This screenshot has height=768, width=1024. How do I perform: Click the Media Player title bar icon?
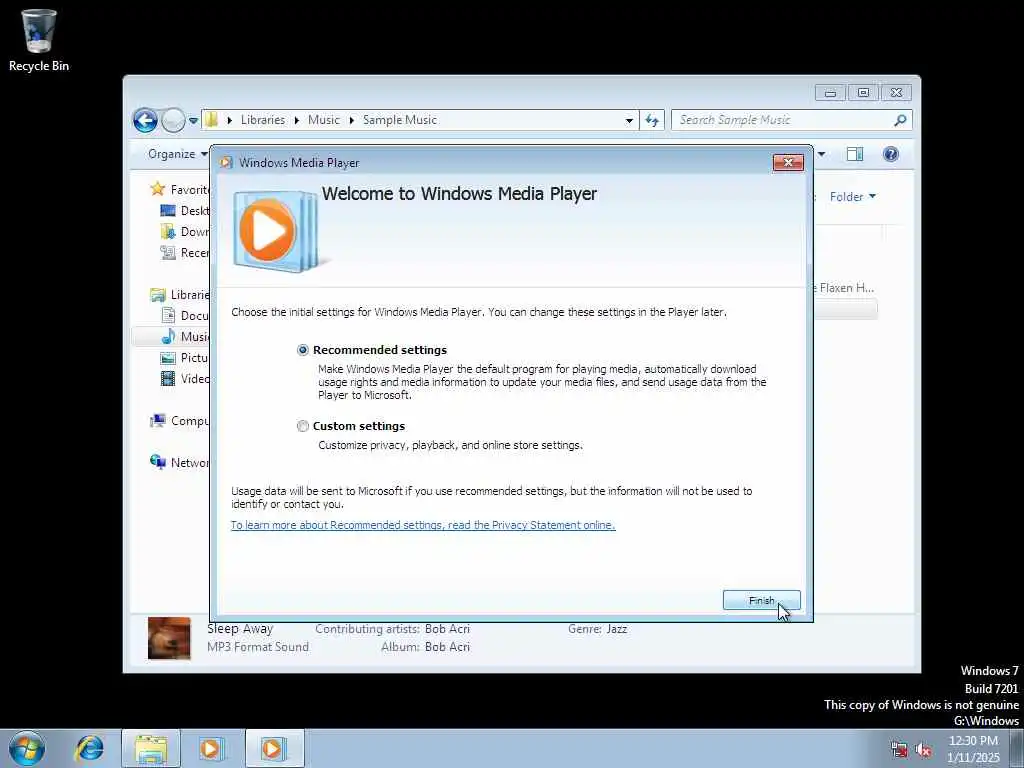click(x=226, y=163)
